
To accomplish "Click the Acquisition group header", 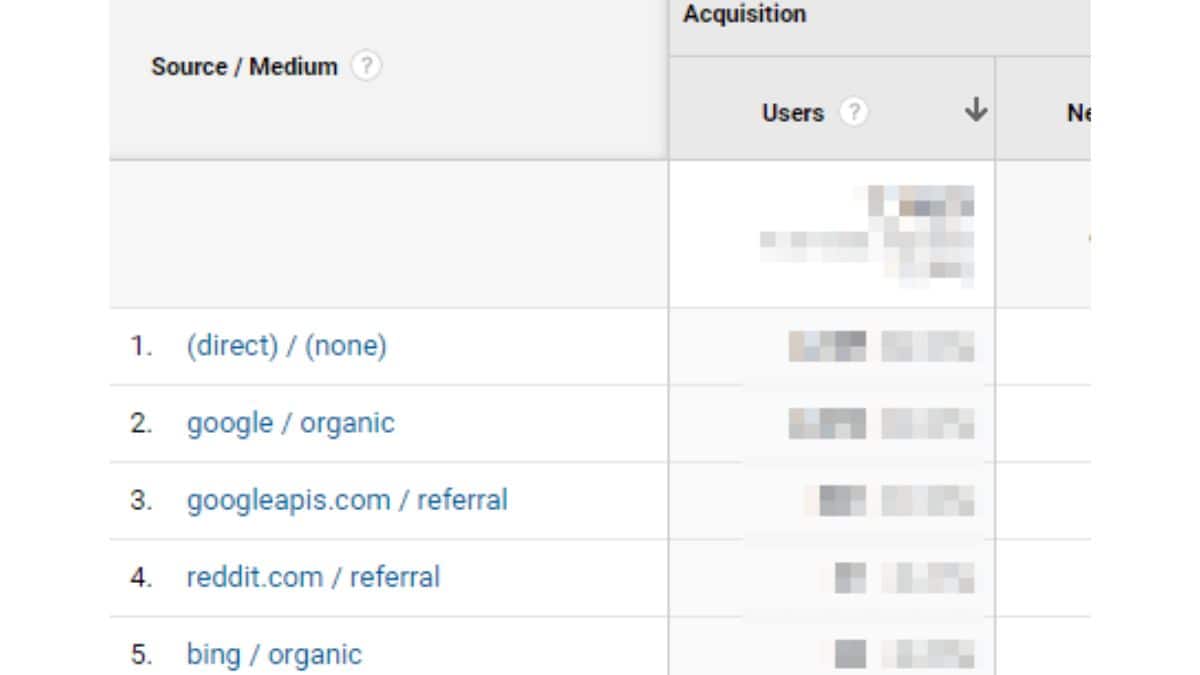I will pyautogui.click(x=745, y=15).
